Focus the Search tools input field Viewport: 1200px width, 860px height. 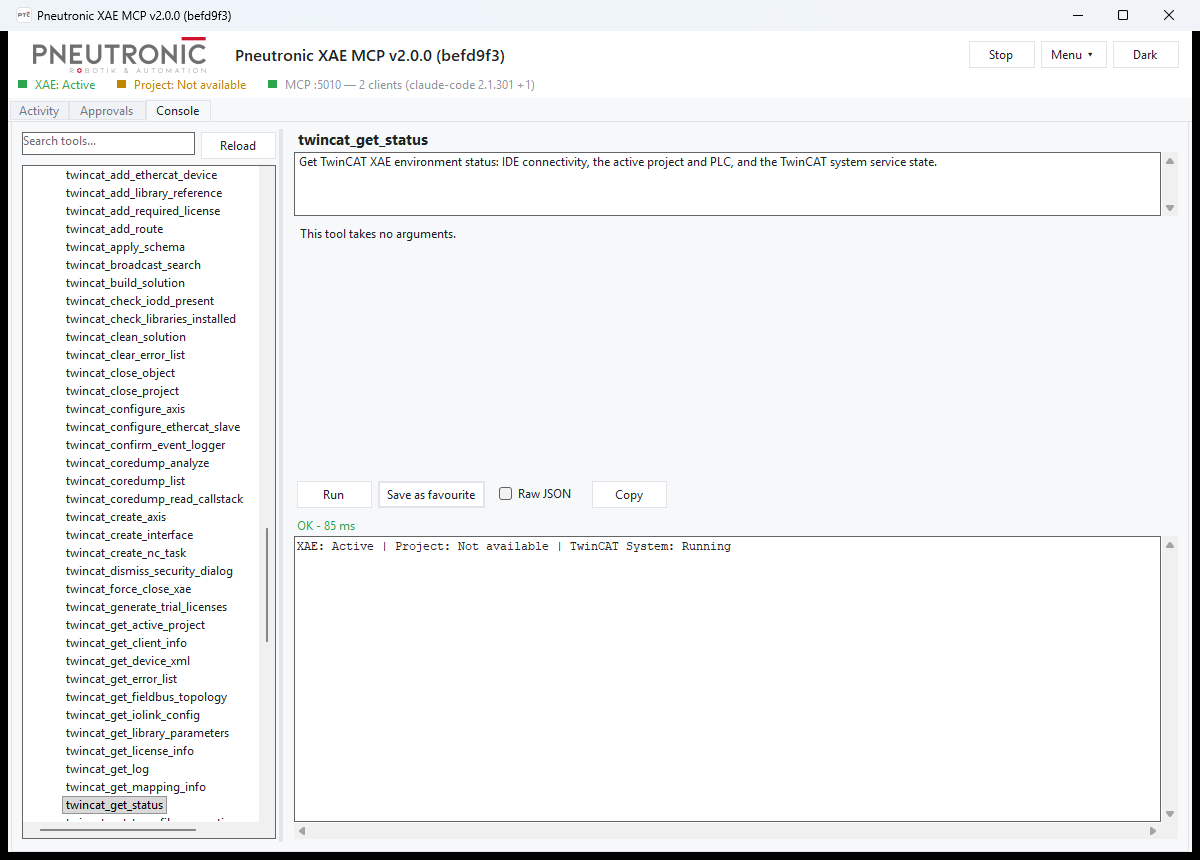tap(108, 143)
